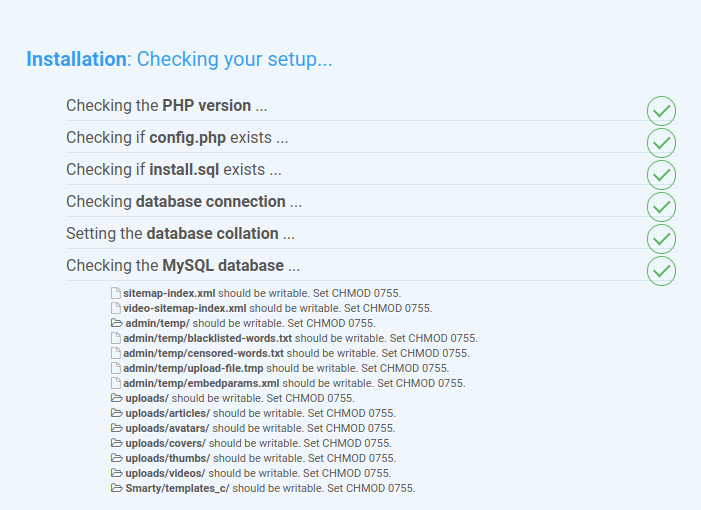Click the admin/temp/censored-words.txt filename
The image size is (701, 510).
[204, 353]
